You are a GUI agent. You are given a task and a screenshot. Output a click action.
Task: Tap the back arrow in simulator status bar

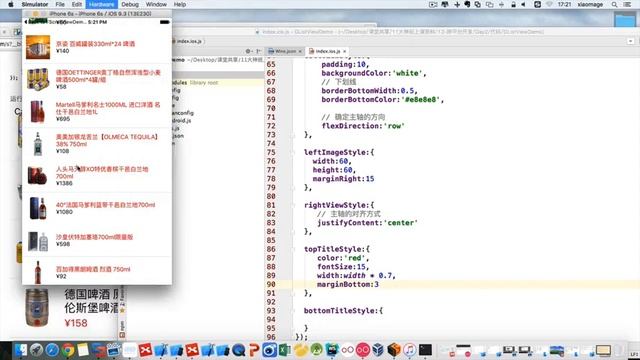[26, 22]
